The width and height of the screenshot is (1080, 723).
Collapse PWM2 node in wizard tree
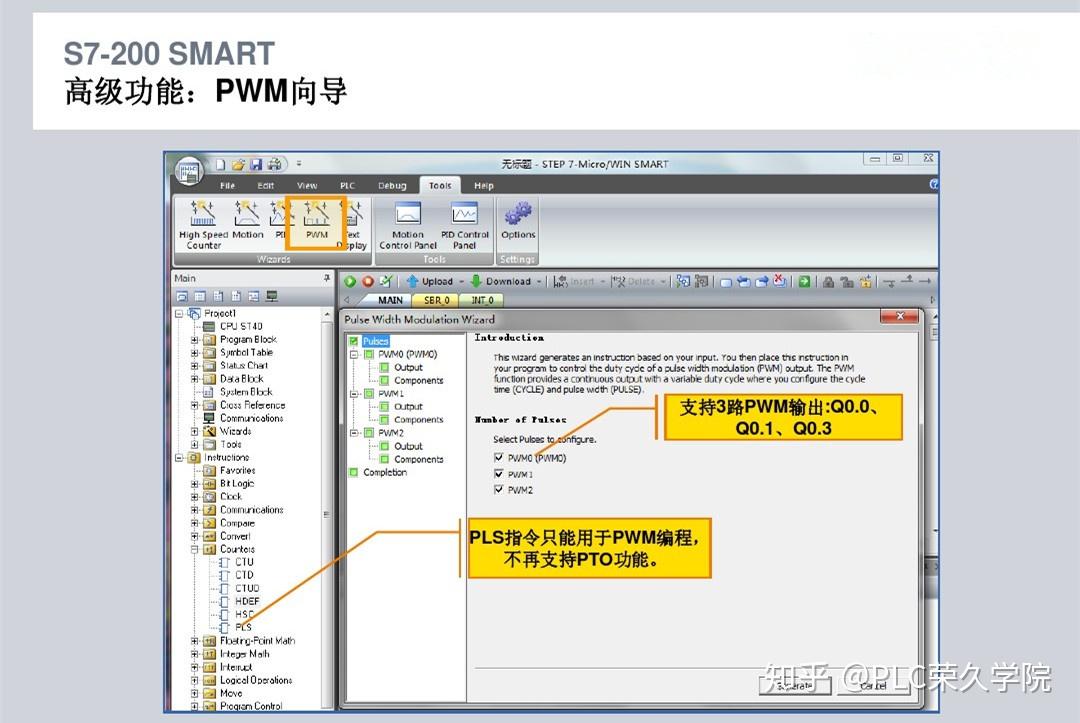click(353, 433)
